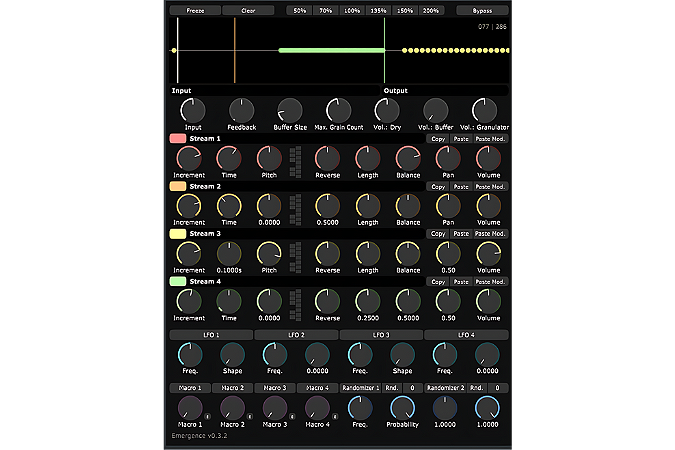Click the Stream 4 step grid
The width and height of the screenshot is (675, 450).
tap(295, 304)
